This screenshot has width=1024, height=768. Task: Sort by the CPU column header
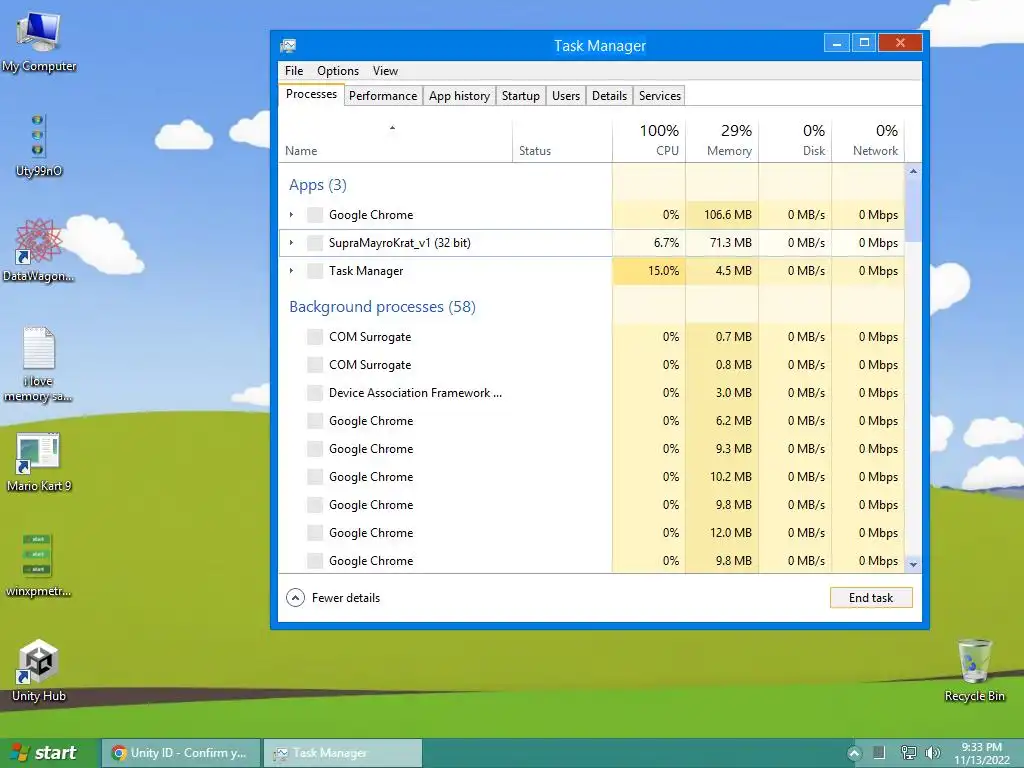coord(648,141)
